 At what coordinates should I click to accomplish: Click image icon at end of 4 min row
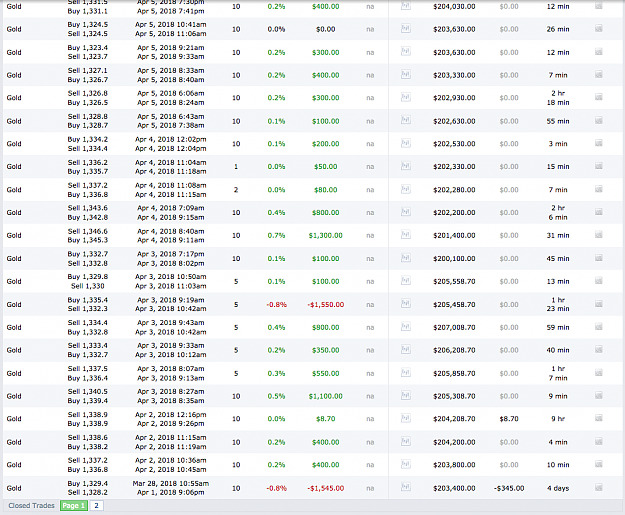(x=599, y=441)
